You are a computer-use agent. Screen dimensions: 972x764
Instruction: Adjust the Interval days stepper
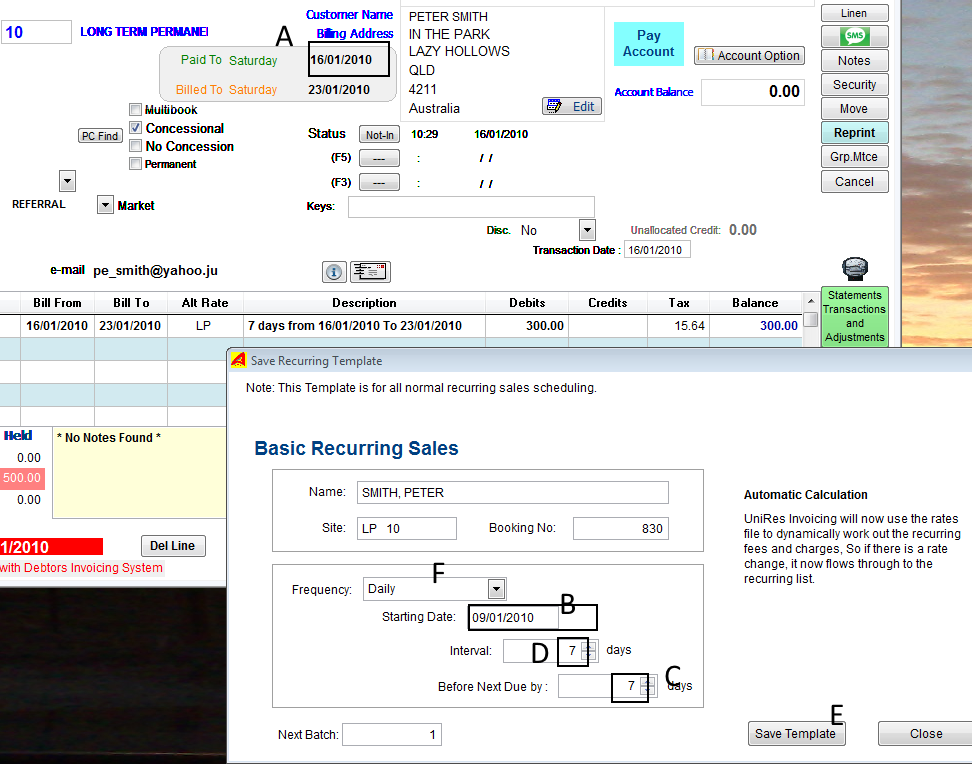click(590, 651)
